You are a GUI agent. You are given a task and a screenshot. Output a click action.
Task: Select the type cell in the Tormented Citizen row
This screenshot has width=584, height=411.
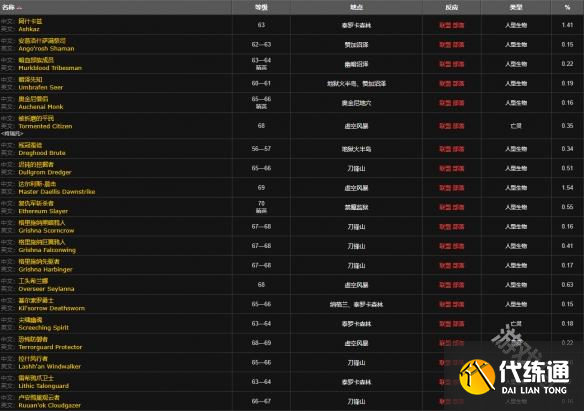(x=516, y=126)
